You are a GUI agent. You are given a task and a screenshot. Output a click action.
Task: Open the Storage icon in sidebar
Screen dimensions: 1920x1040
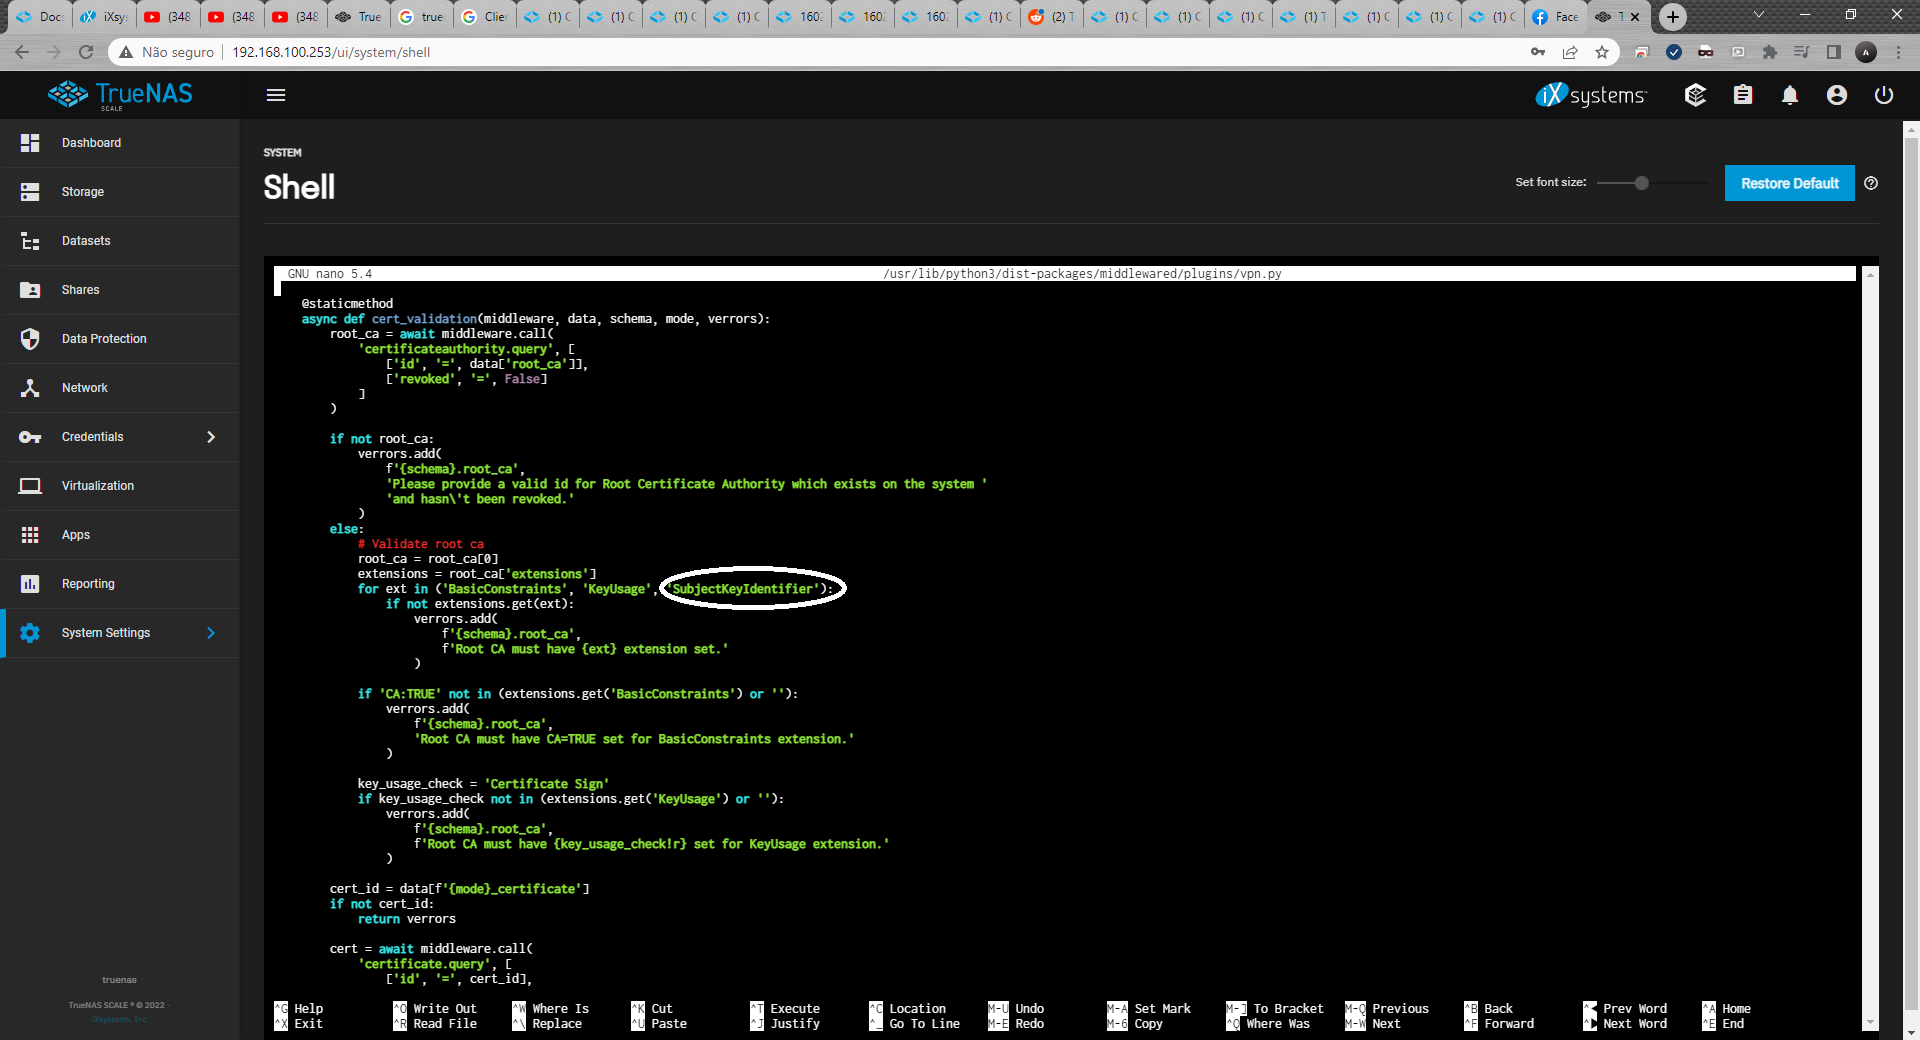[x=30, y=192]
